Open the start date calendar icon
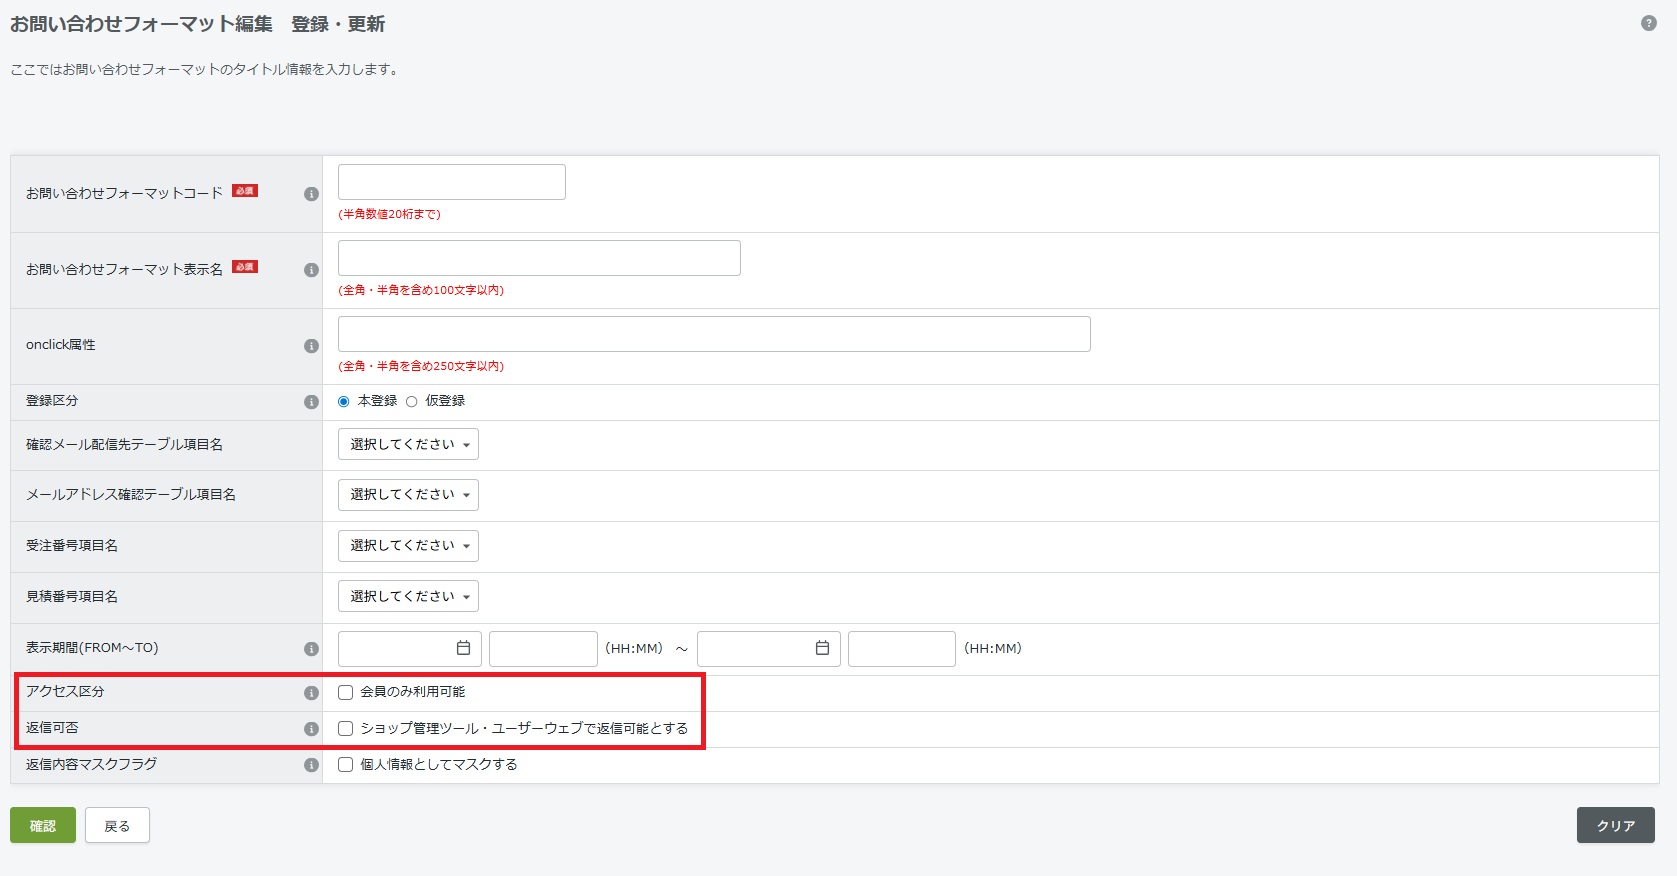This screenshot has height=876, width=1677. click(x=463, y=648)
